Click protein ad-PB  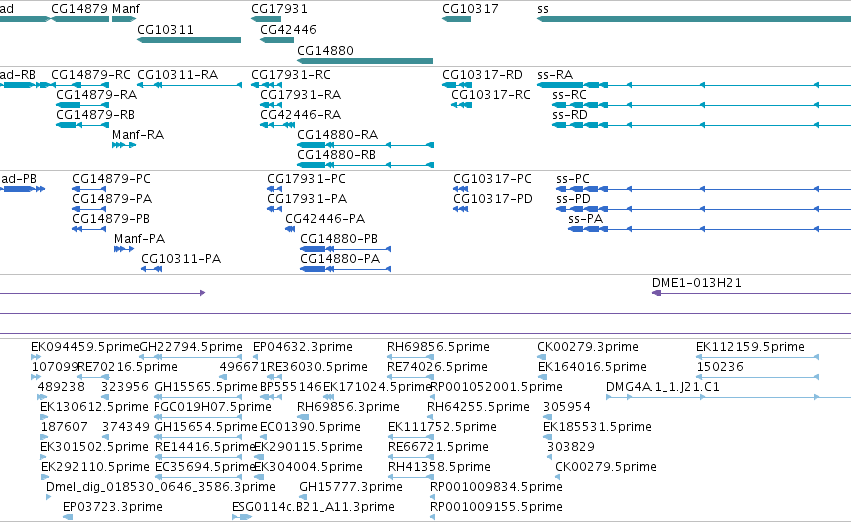click(18, 179)
